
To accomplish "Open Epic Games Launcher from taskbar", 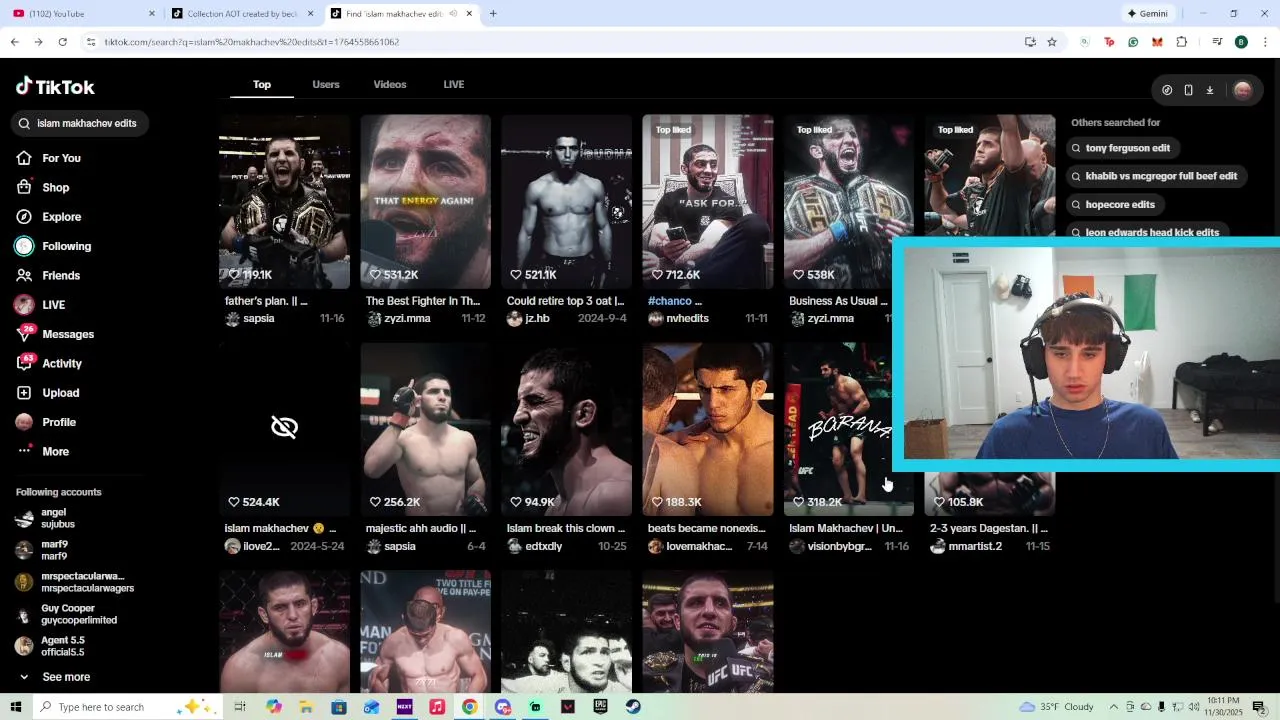I will [x=600, y=707].
